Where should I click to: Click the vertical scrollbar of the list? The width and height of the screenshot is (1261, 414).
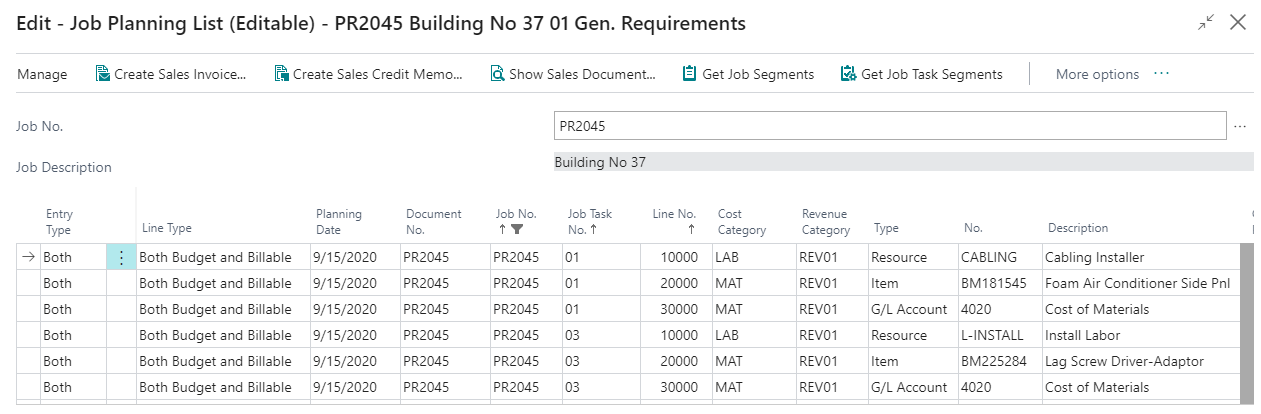[1246, 320]
